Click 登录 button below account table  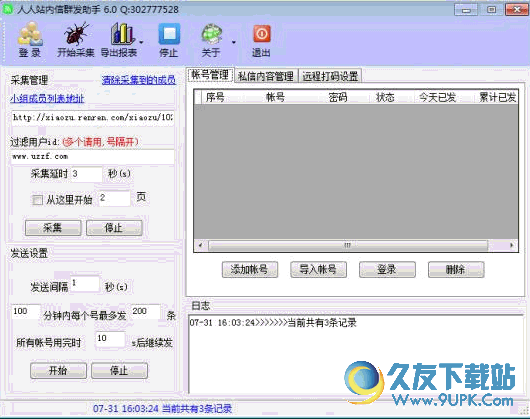pyautogui.click(x=387, y=270)
